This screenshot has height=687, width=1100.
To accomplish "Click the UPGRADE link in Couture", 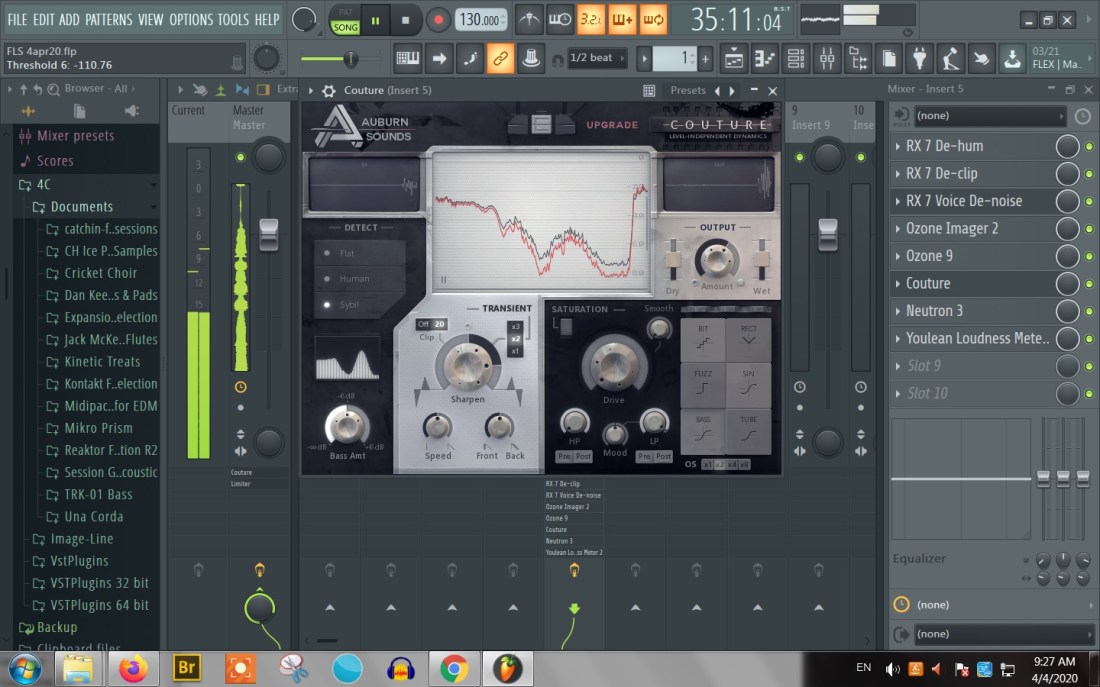I will tap(612, 125).
